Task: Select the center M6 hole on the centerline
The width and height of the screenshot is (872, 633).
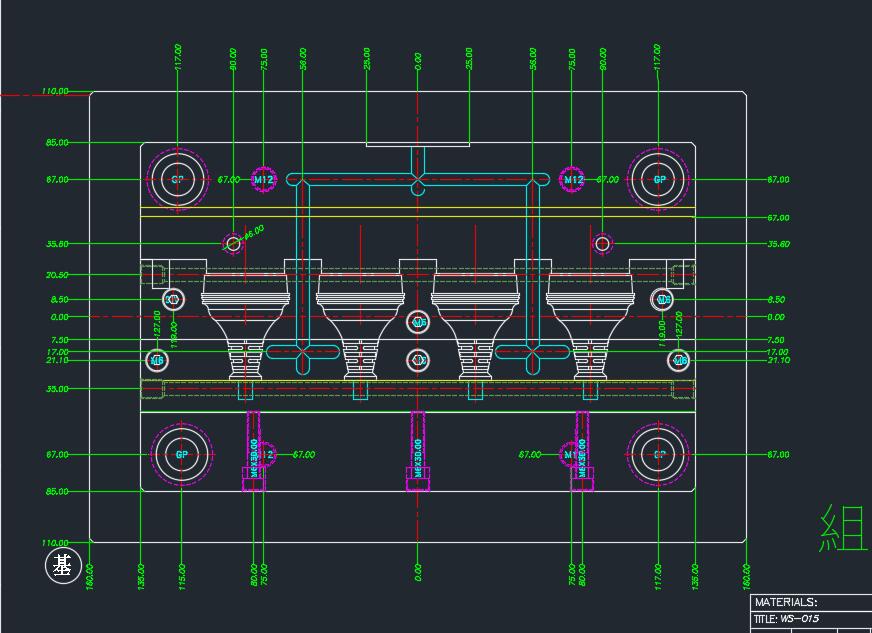Action: point(419,322)
